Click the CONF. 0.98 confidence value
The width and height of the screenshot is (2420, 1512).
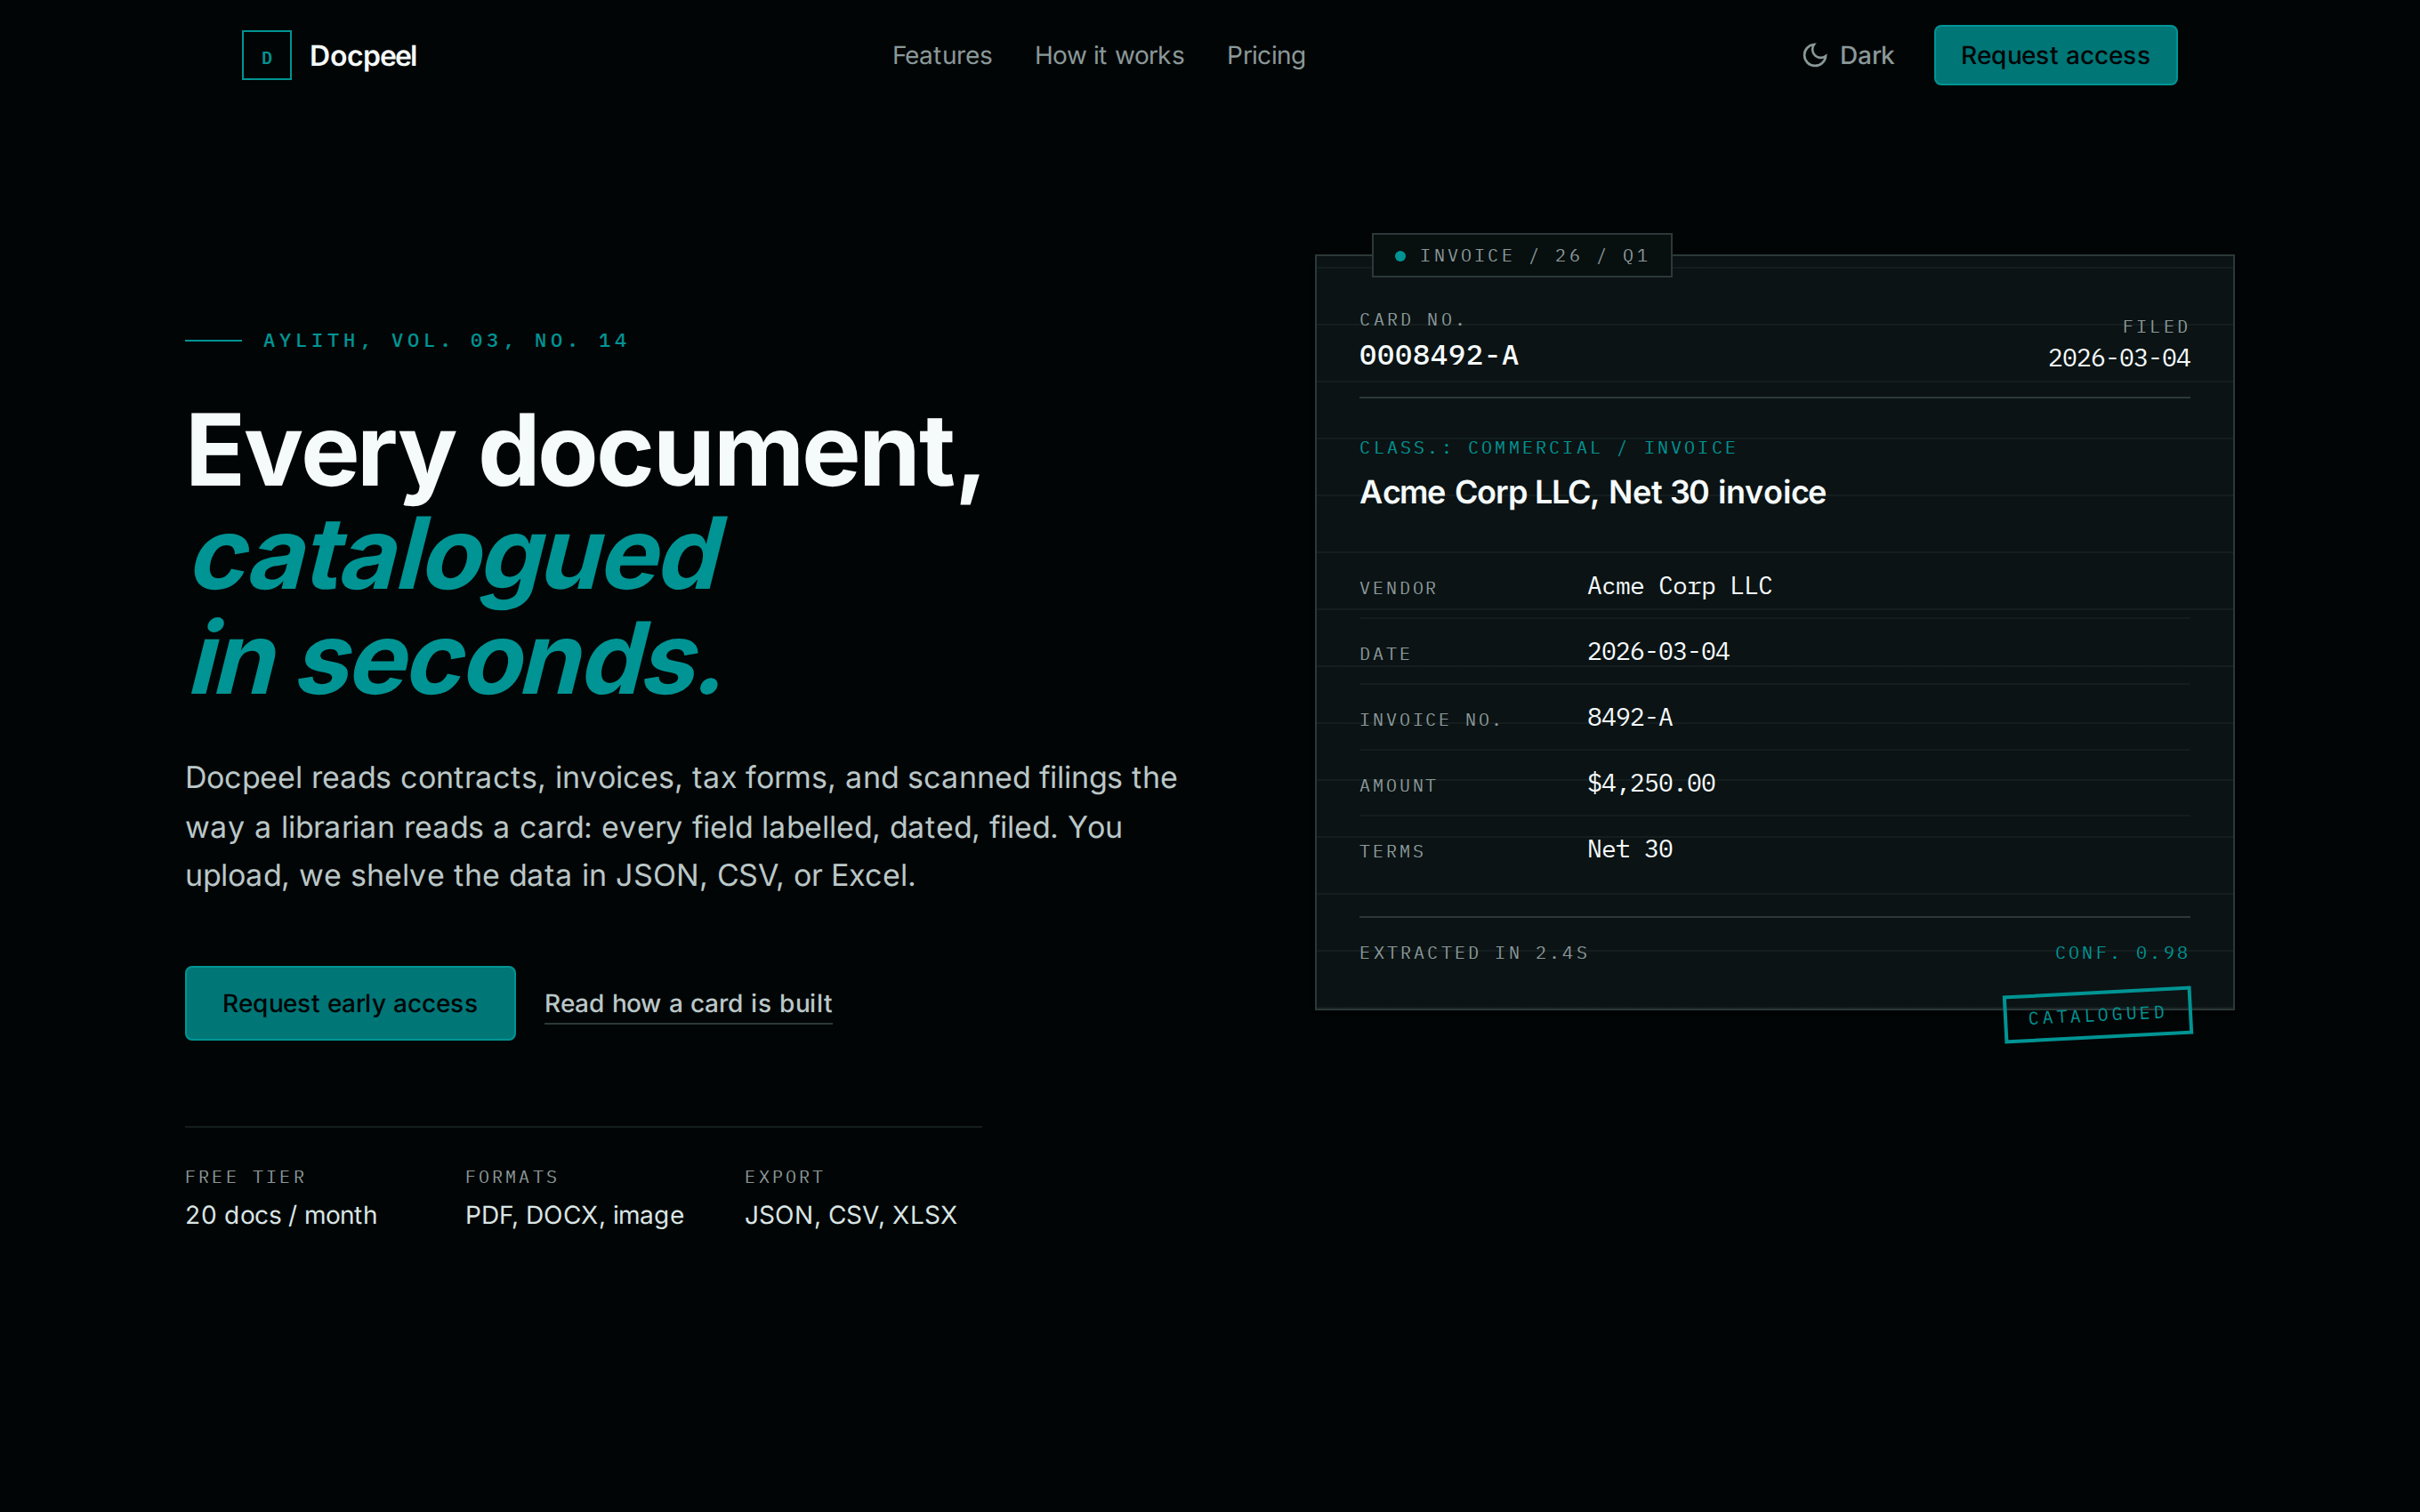2122,953
